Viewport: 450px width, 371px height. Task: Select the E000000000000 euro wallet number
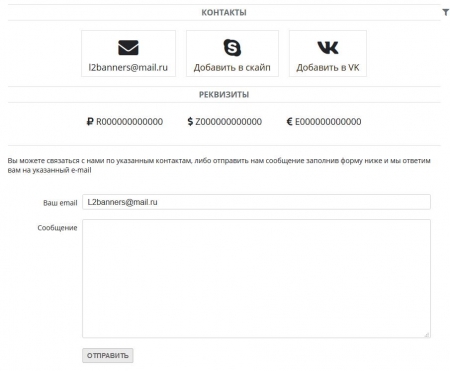click(x=328, y=122)
